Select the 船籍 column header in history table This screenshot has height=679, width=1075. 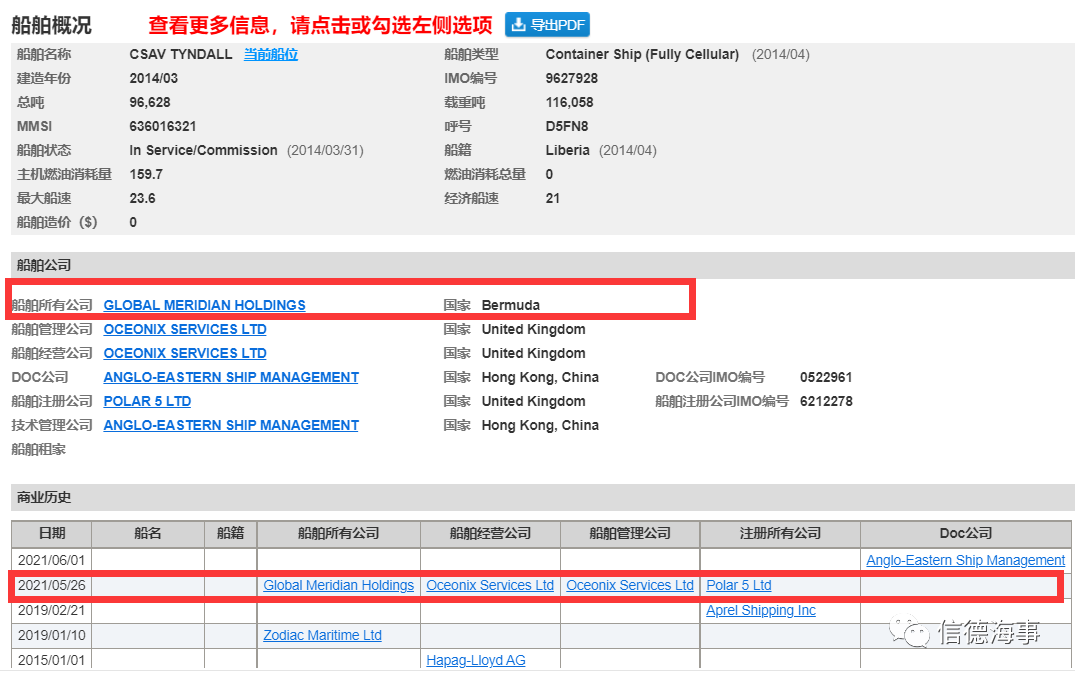[x=231, y=534]
